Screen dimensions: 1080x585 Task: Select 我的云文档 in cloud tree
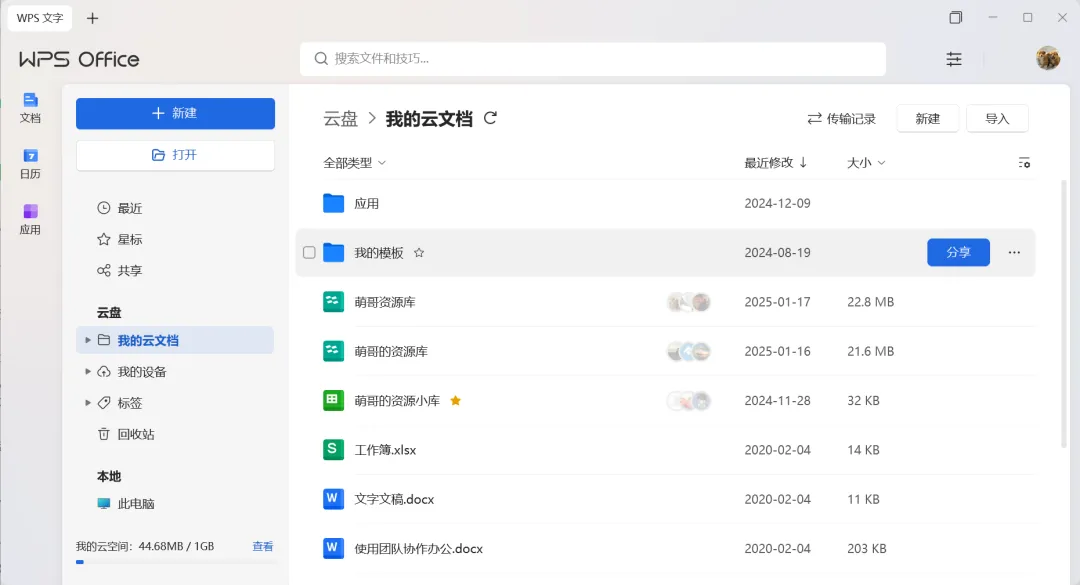pyautogui.click(x=175, y=340)
